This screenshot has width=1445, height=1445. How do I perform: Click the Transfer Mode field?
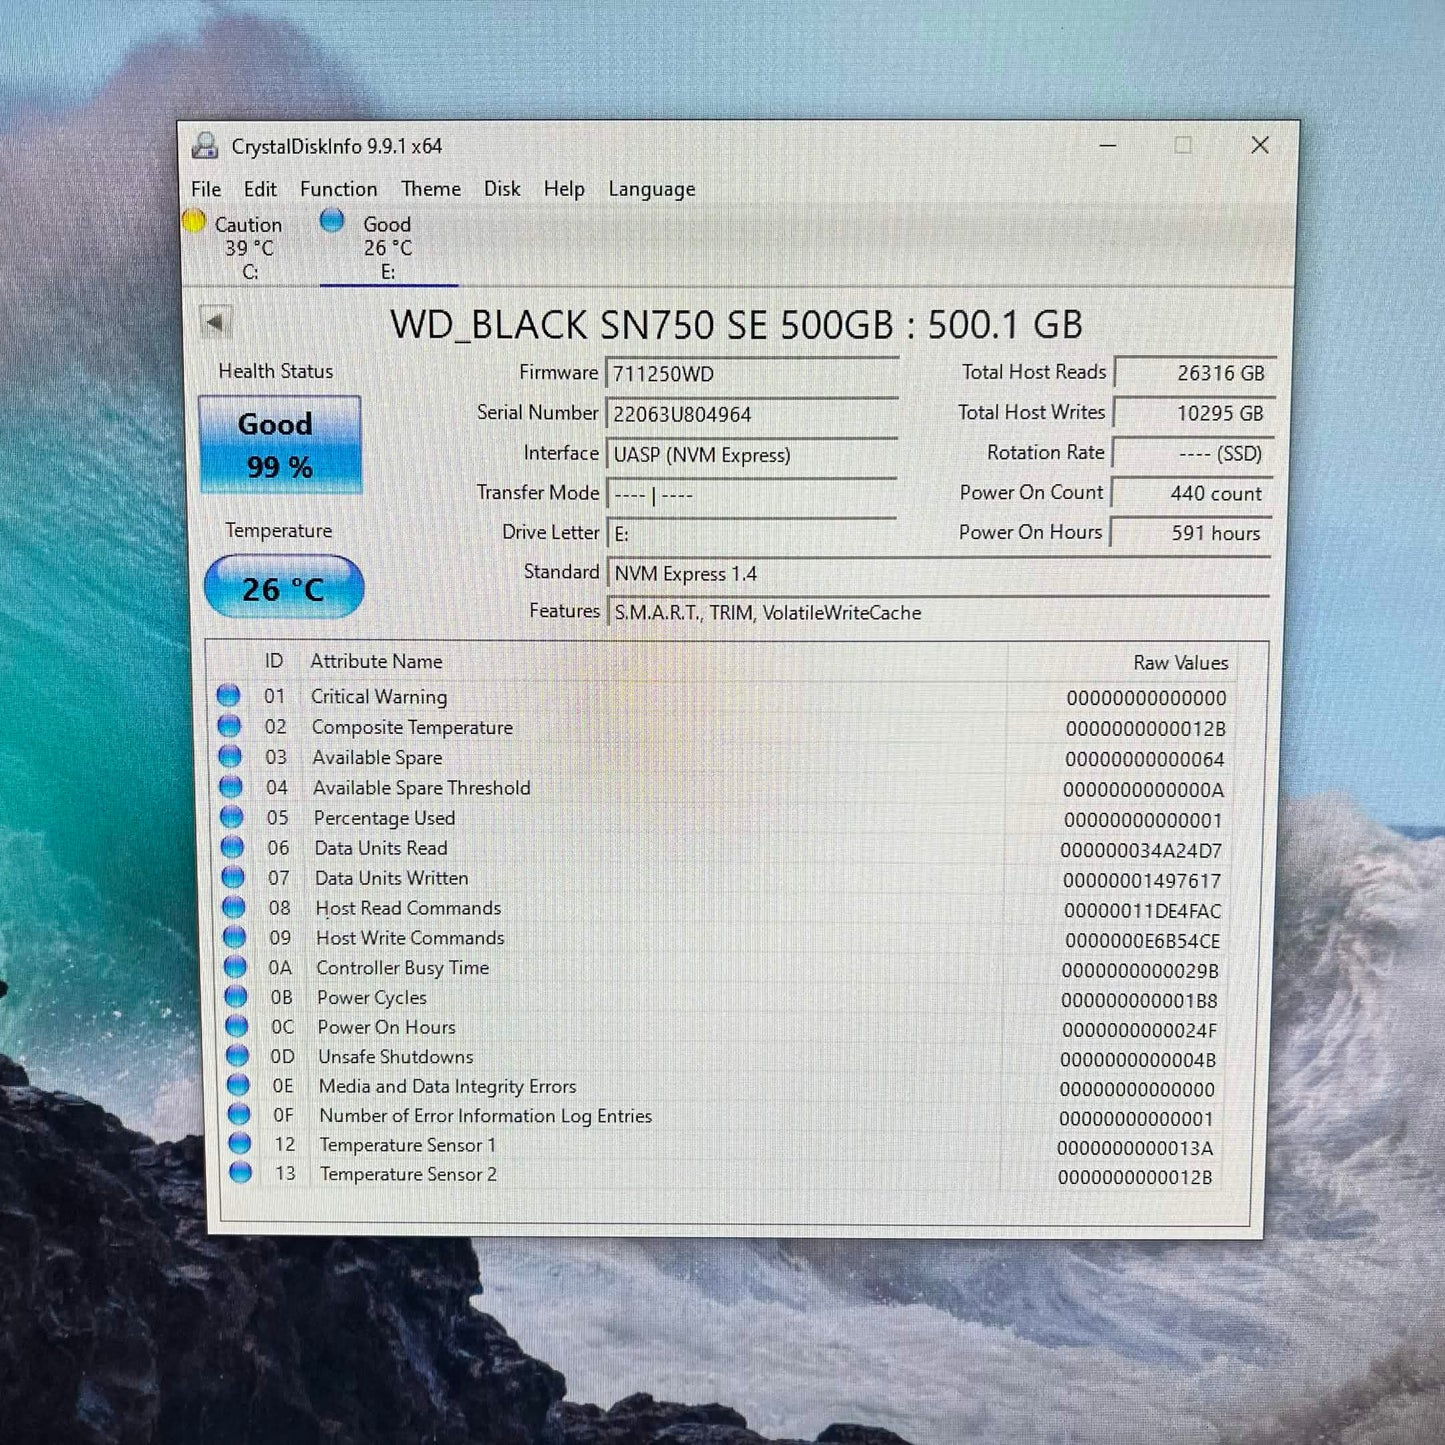[x=751, y=494]
